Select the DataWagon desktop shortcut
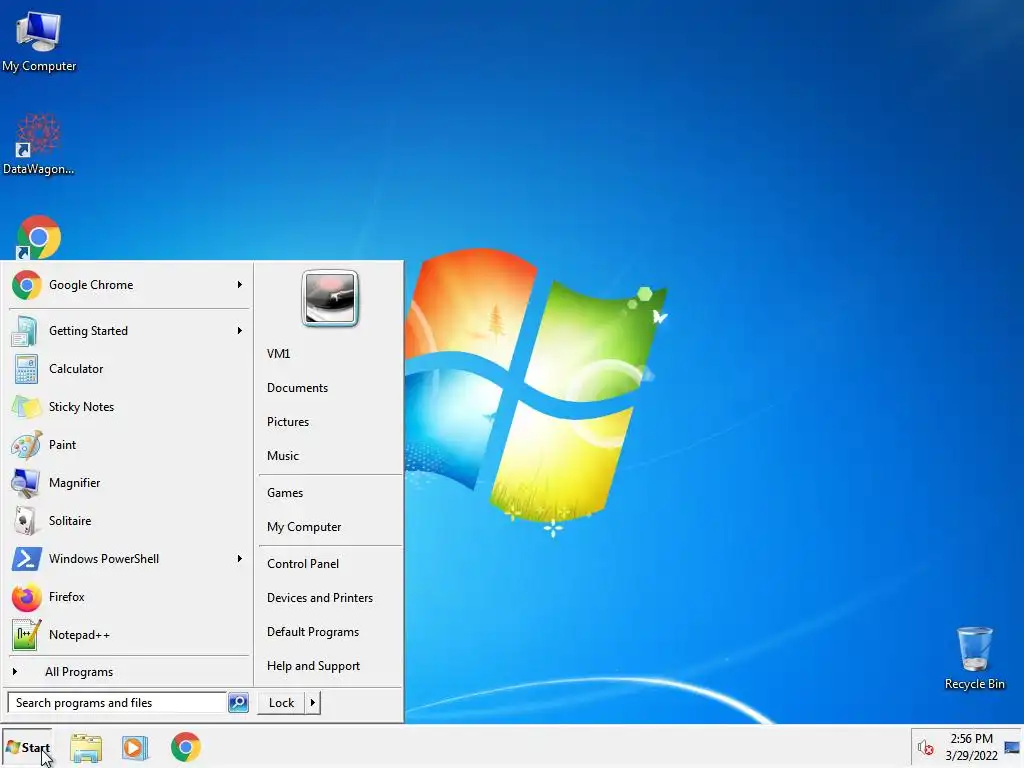 click(39, 144)
